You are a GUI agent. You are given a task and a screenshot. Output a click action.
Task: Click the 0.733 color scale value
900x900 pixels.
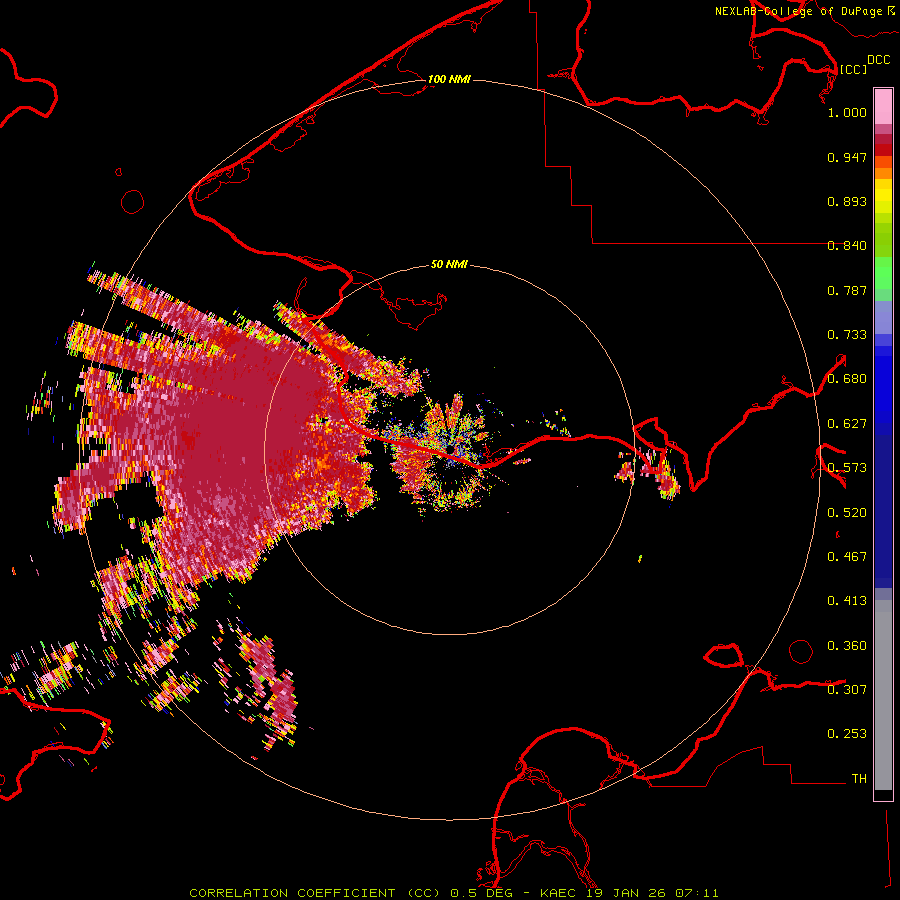pos(847,335)
